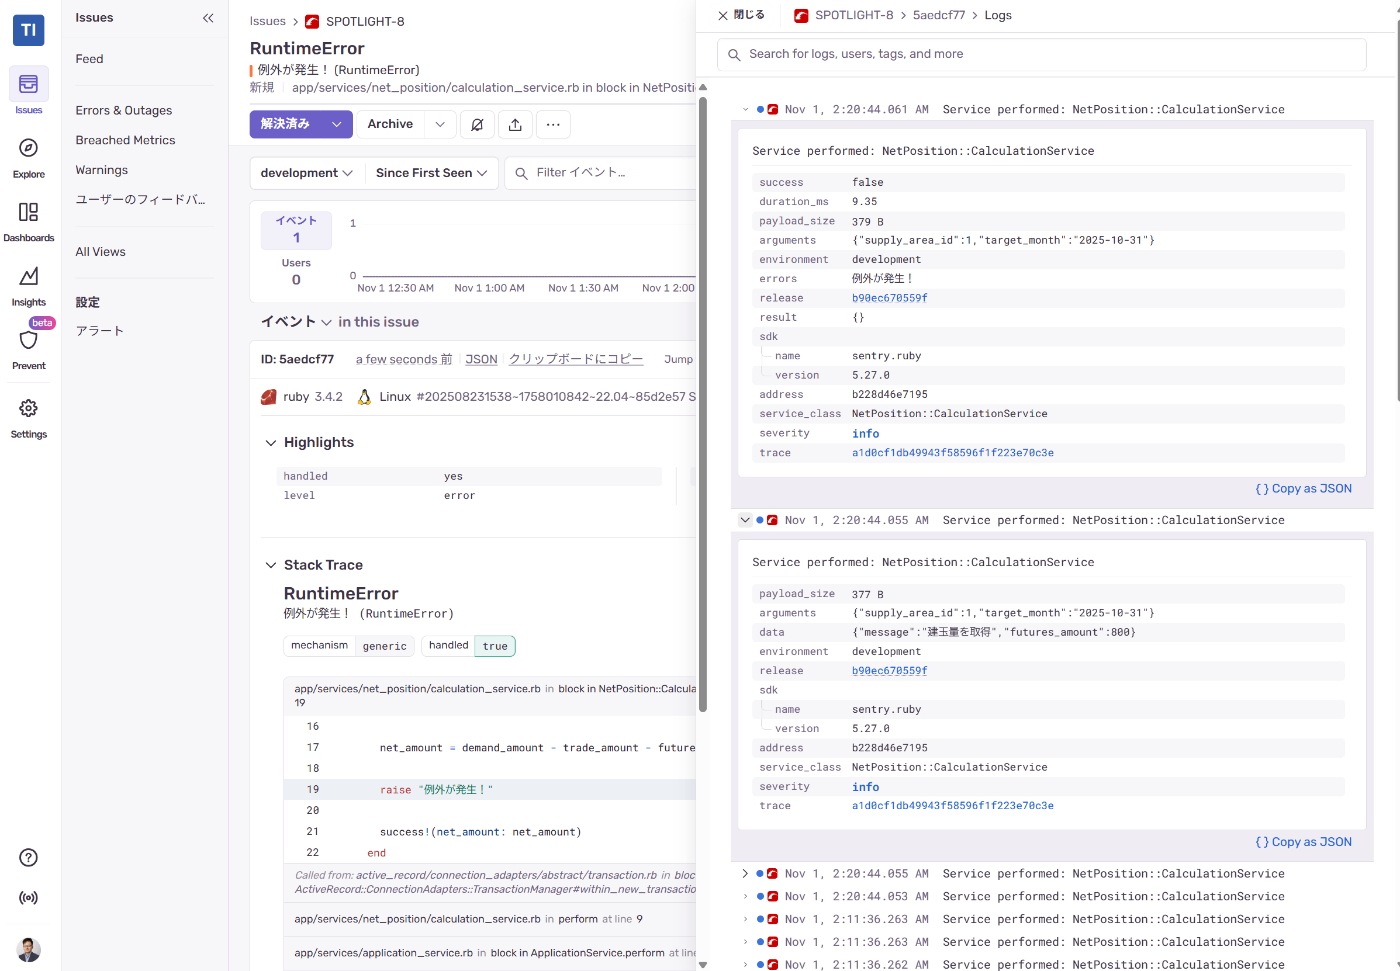Collapse the 2:20:44.061 AM log entry
This screenshot has height=971, width=1400.
click(745, 110)
